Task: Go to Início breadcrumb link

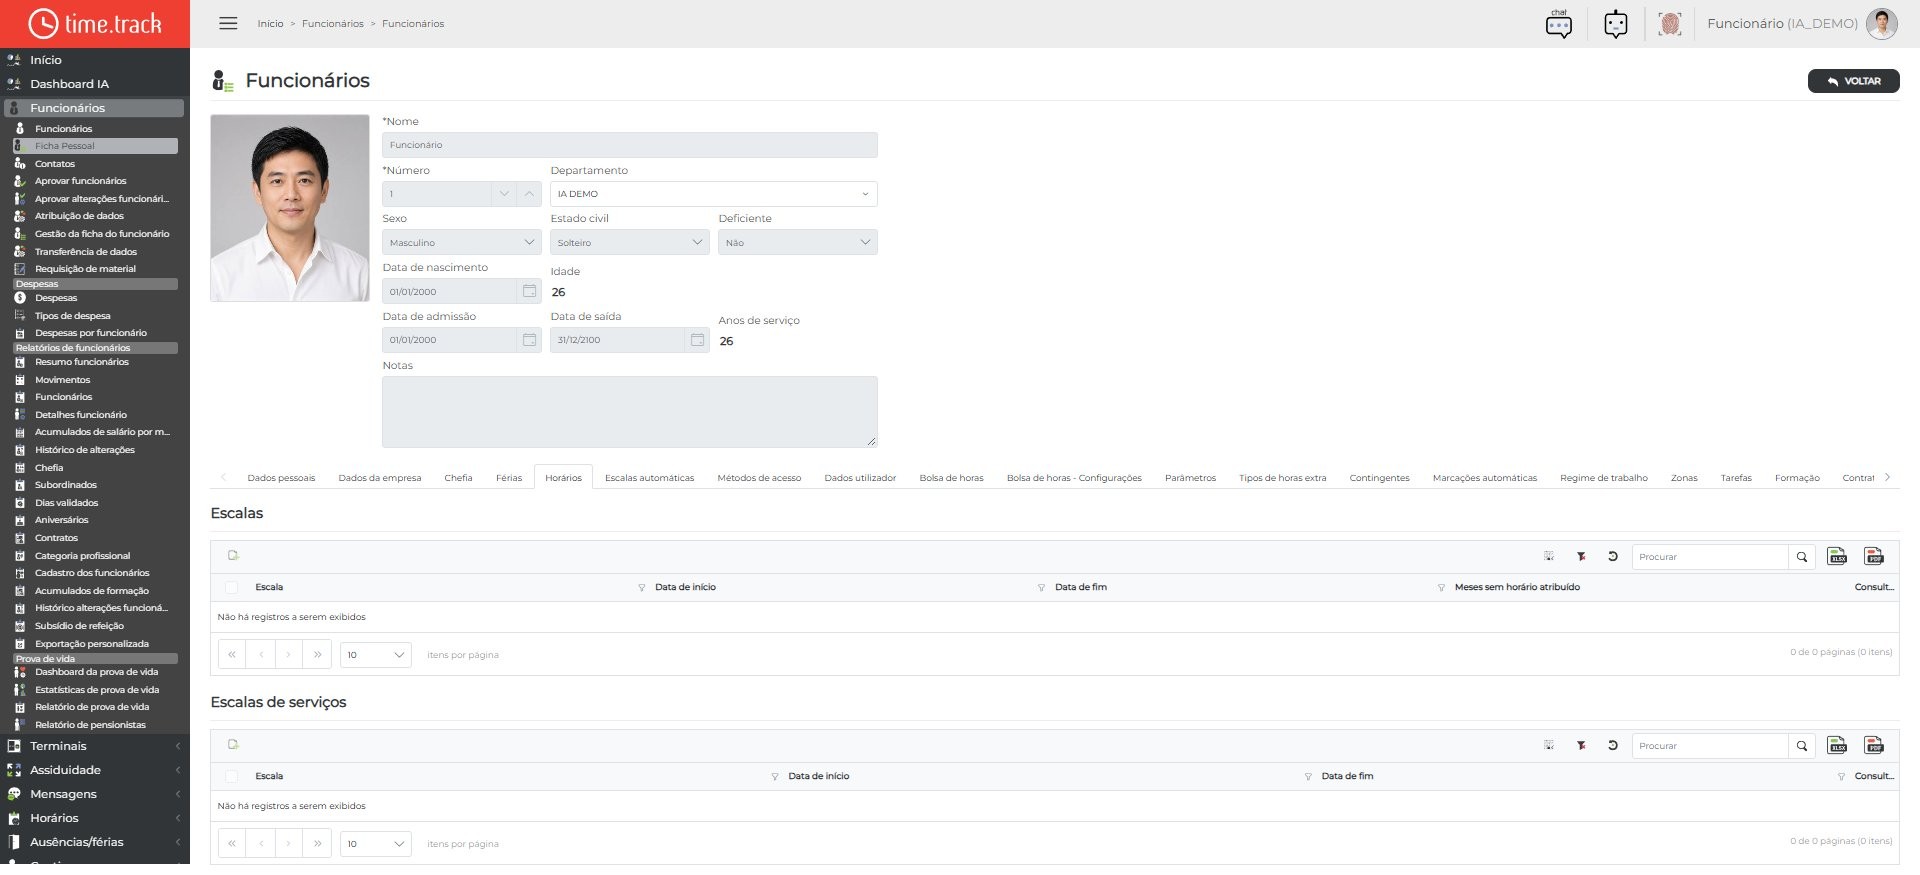Action: (x=270, y=24)
